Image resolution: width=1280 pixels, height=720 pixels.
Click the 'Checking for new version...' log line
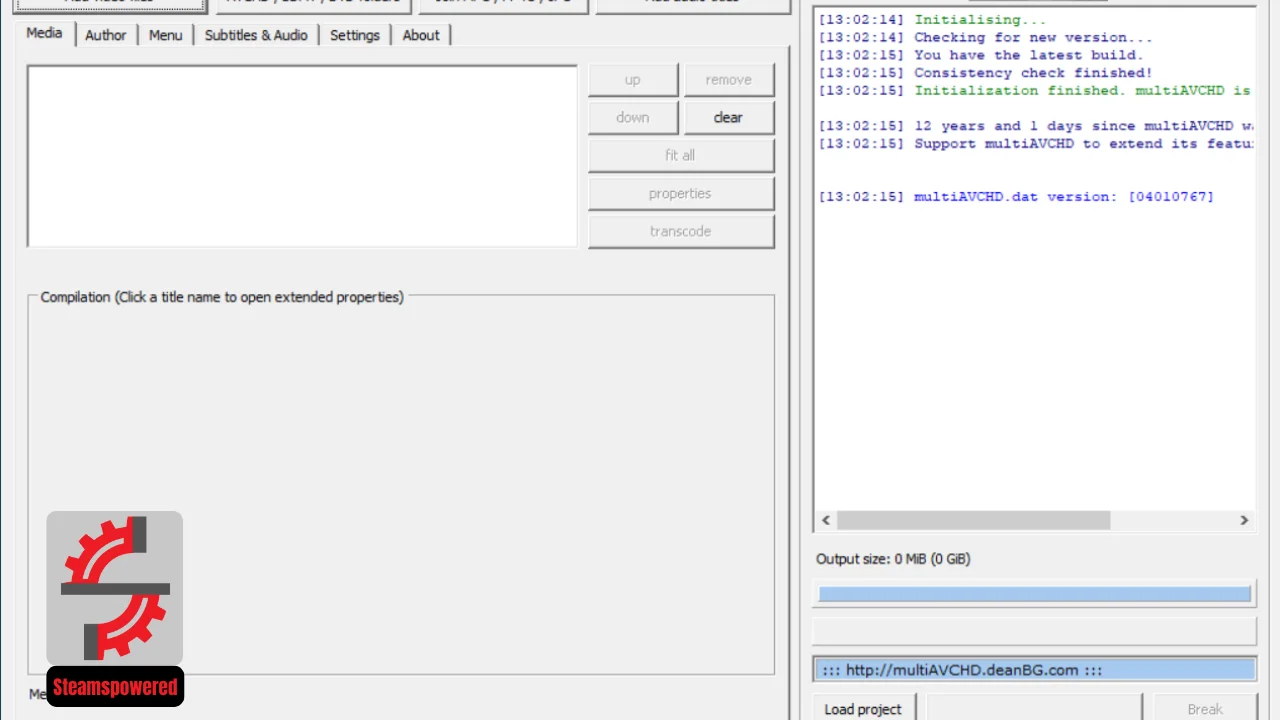click(985, 38)
